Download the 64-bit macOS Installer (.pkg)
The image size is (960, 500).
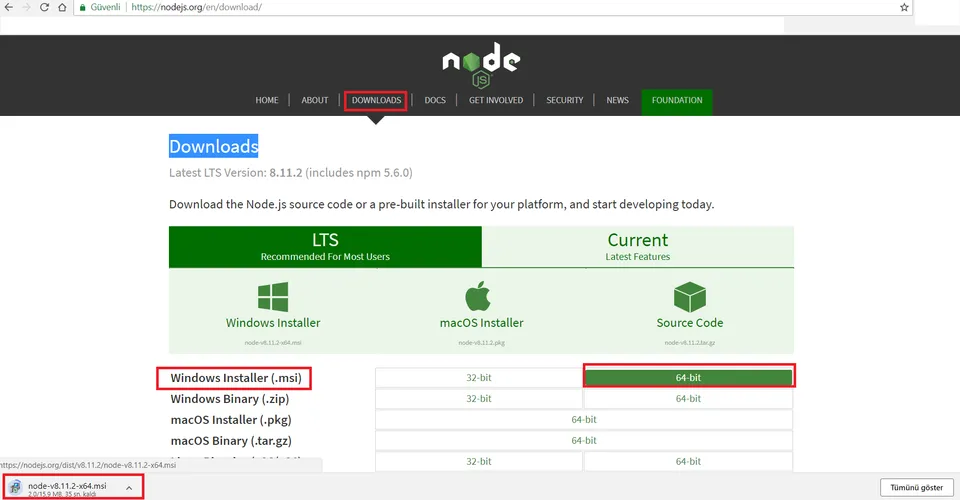(x=584, y=420)
